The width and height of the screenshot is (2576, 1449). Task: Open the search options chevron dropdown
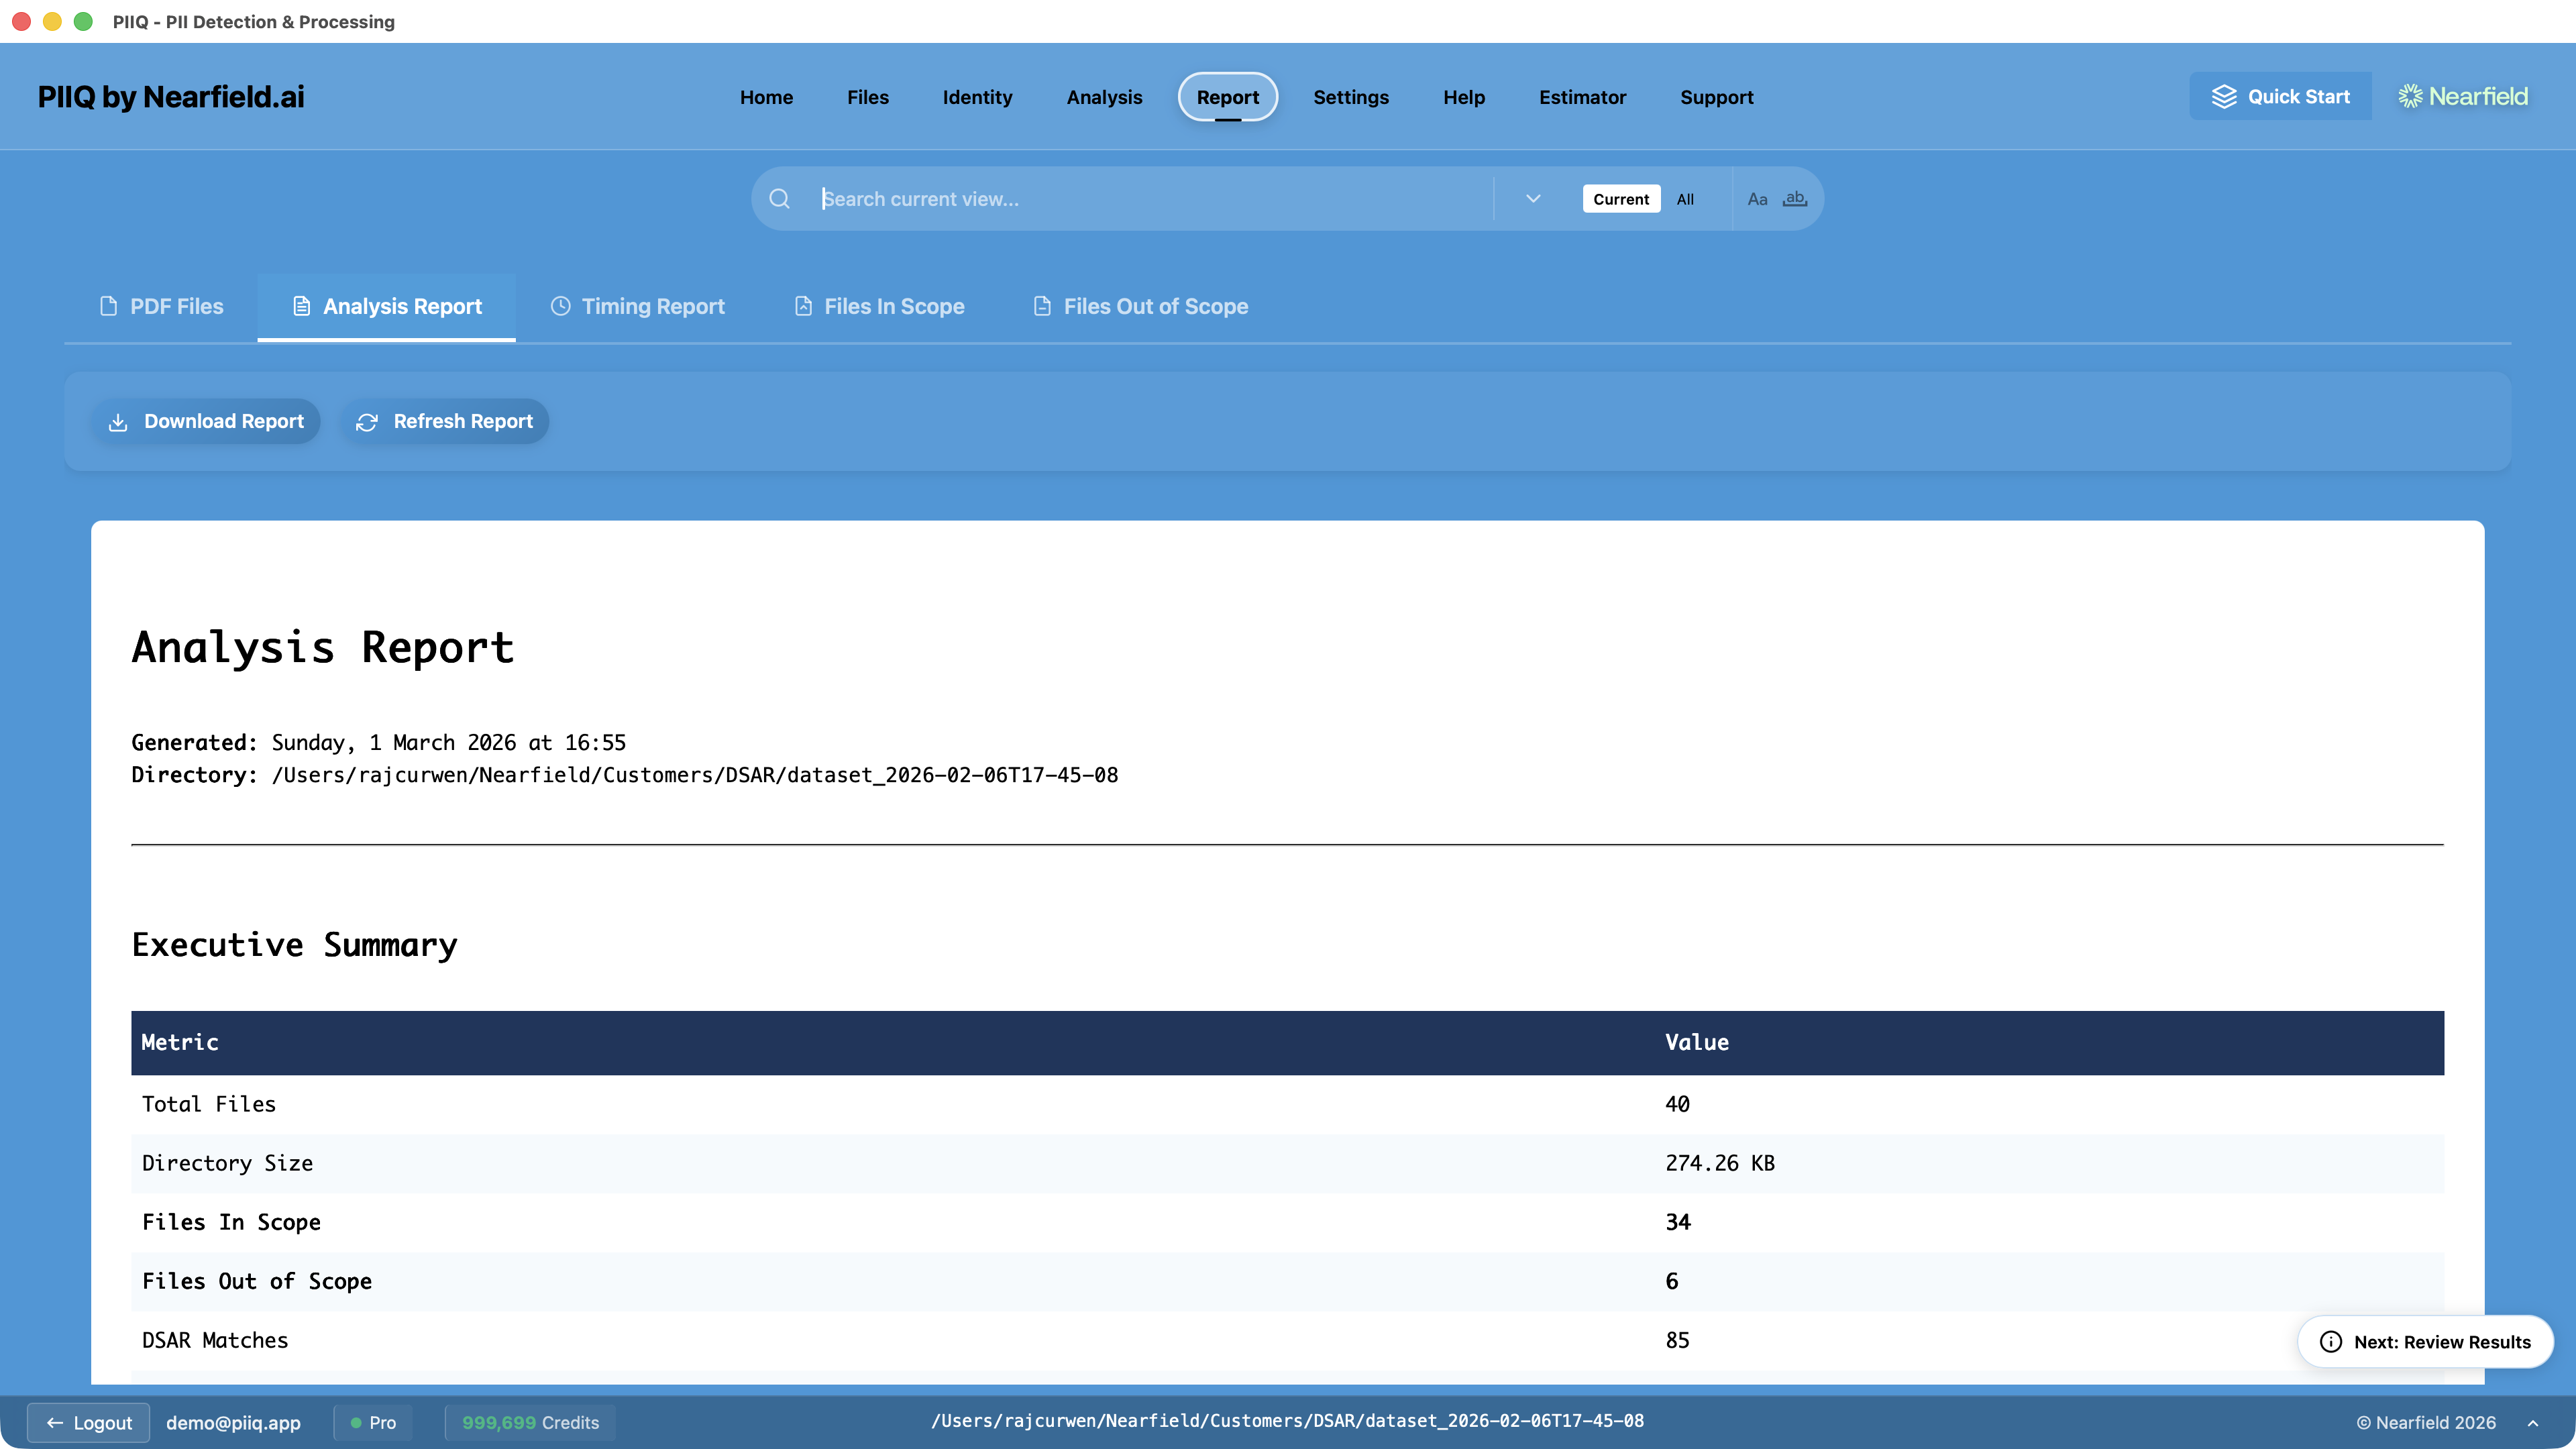[x=1532, y=198]
